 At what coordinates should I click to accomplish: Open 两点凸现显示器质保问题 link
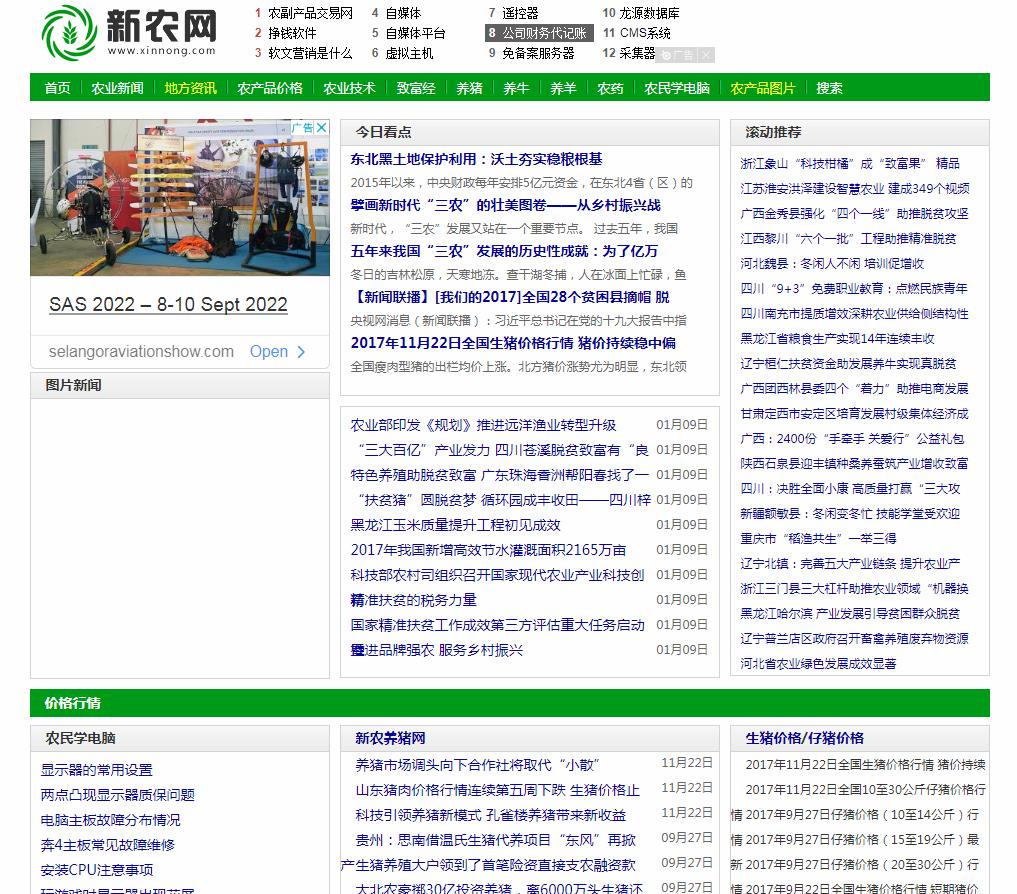point(117,795)
